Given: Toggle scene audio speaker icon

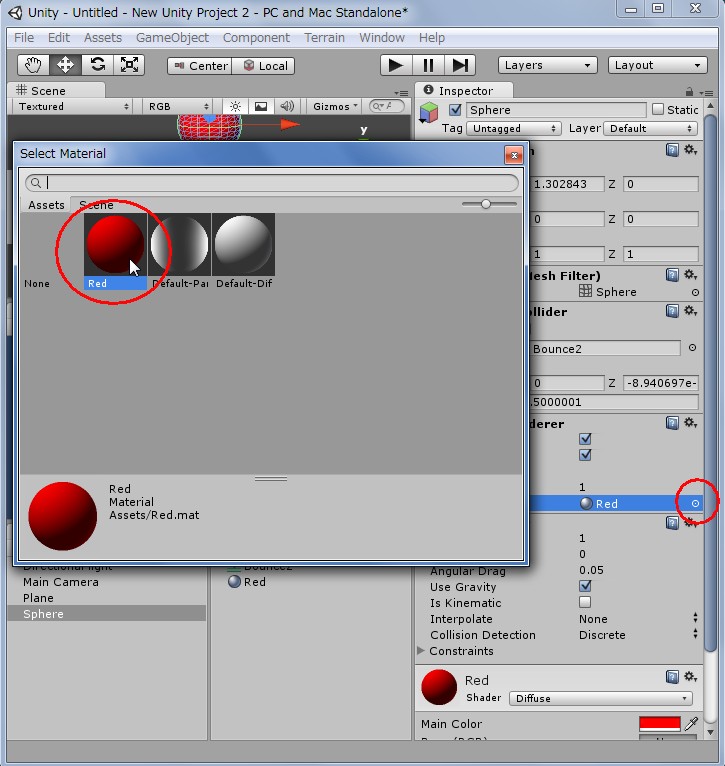Looking at the screenshot, I should coord(287,106).
